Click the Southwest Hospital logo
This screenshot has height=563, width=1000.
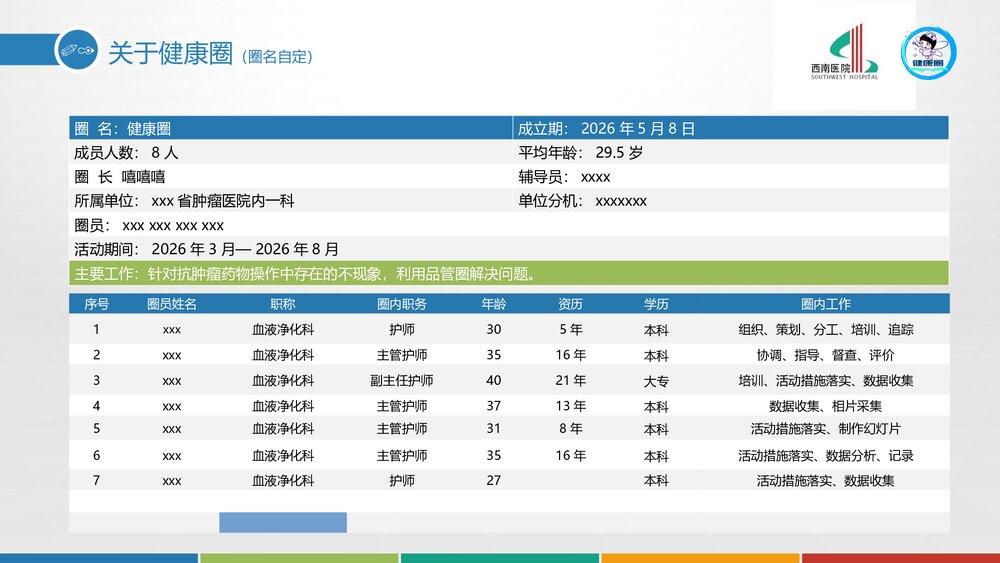844,52
